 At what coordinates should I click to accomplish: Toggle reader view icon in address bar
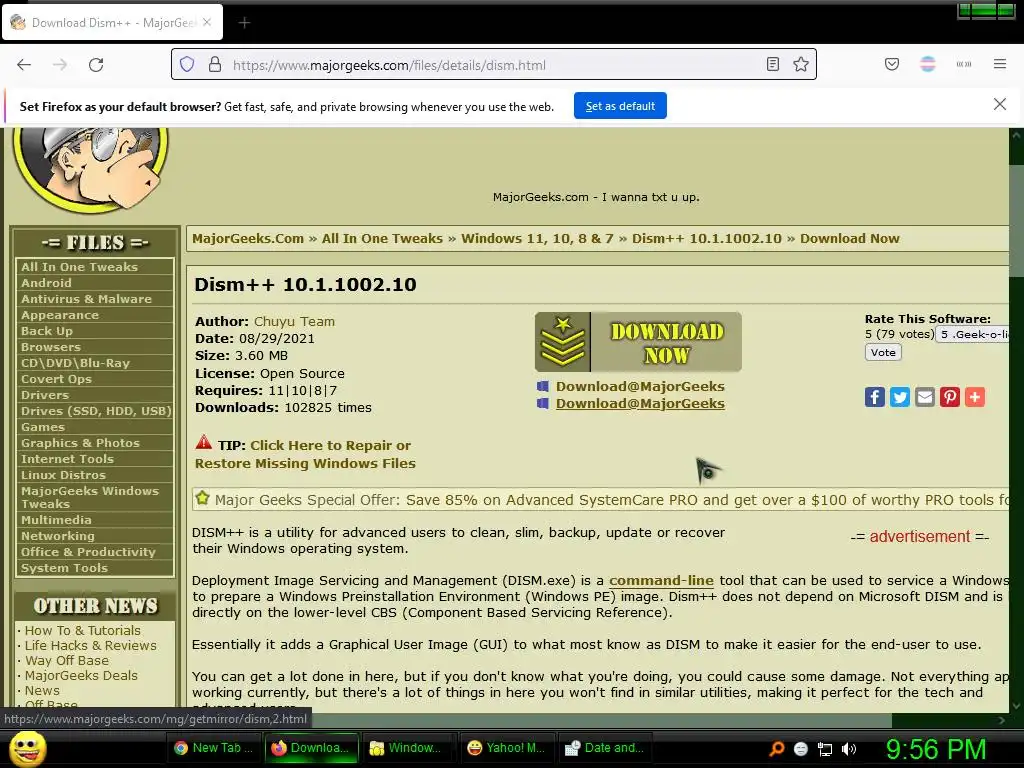773,64
